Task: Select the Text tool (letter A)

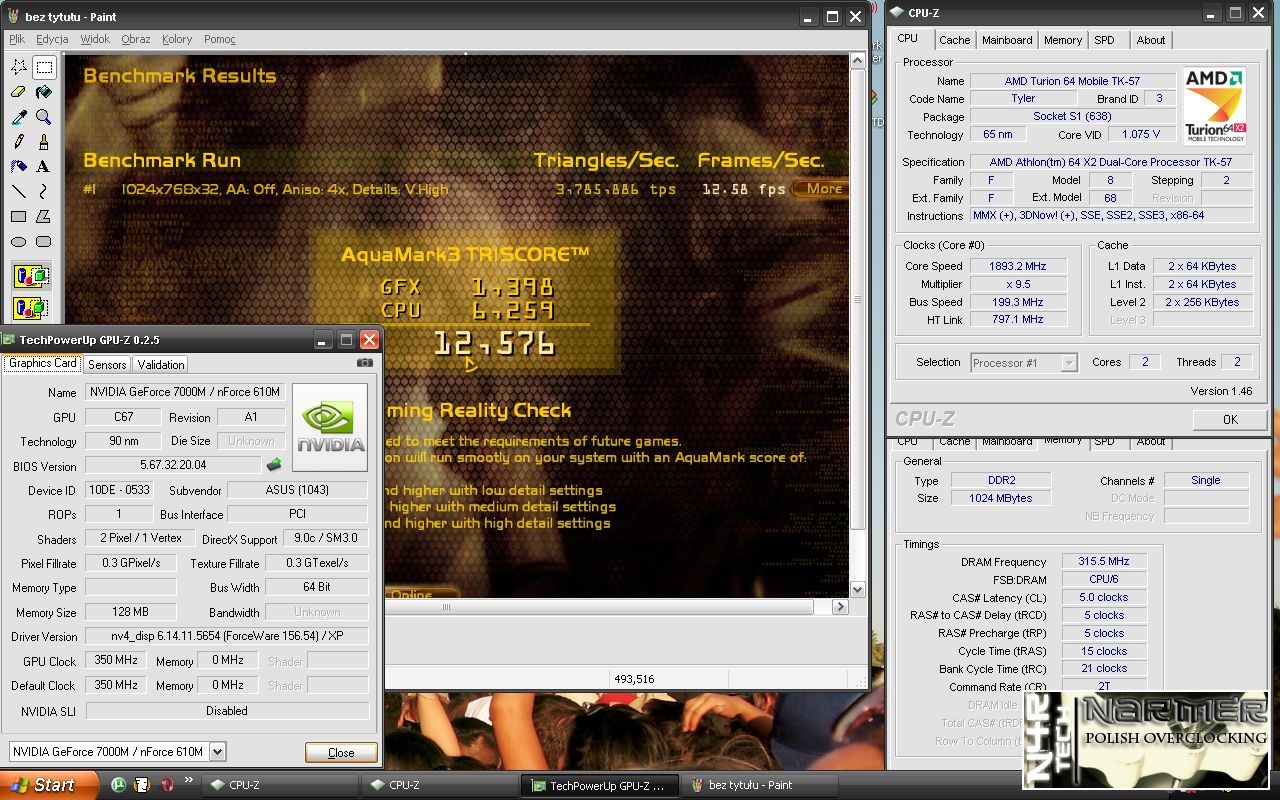Action: 44,167
